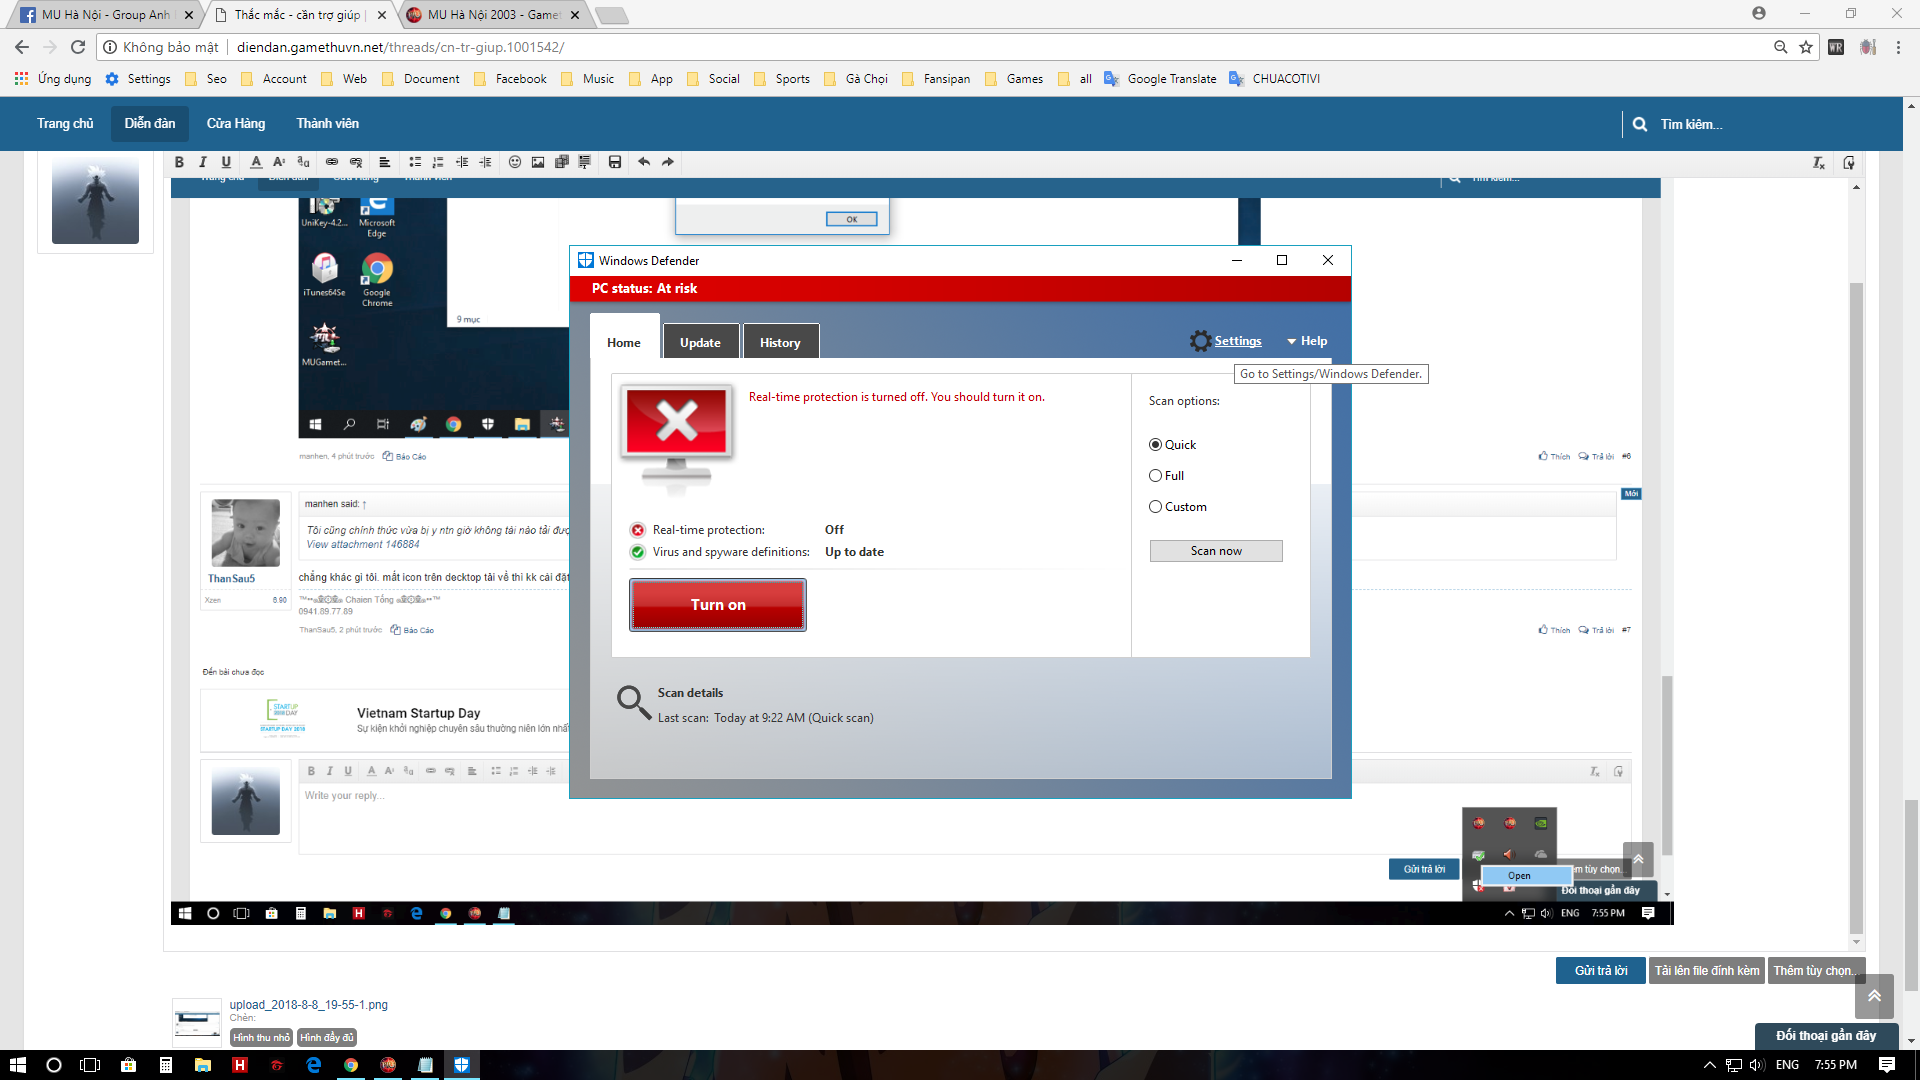
Task: Redo the last edit in the editor
Action: 668,162
